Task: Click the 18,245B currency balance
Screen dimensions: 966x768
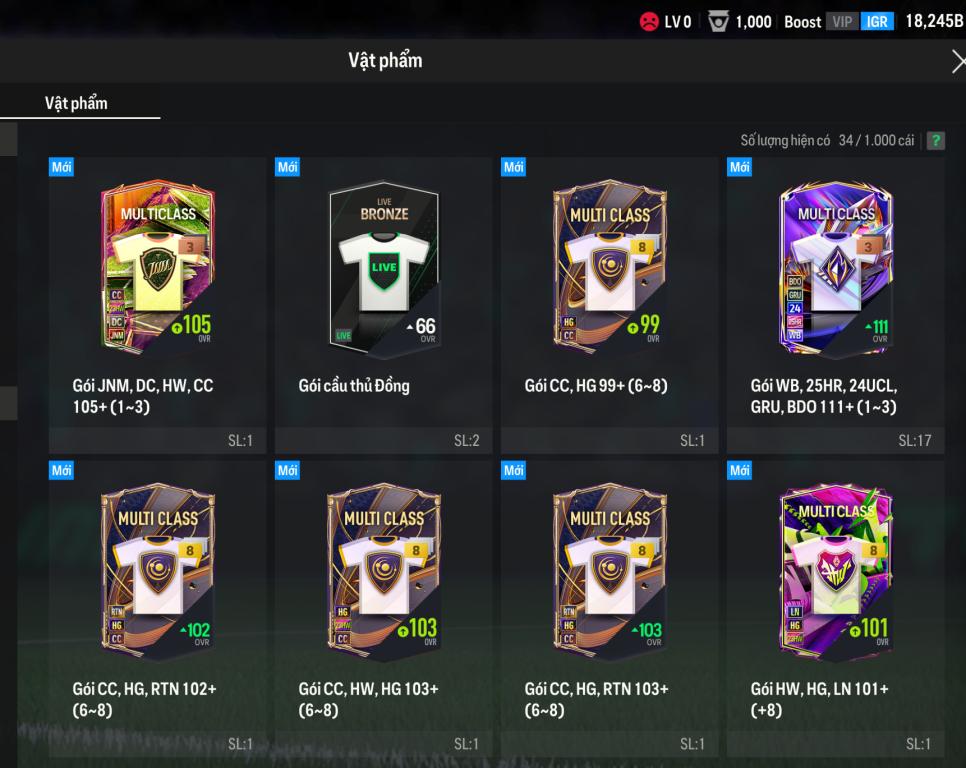Action: coord(934,22)
